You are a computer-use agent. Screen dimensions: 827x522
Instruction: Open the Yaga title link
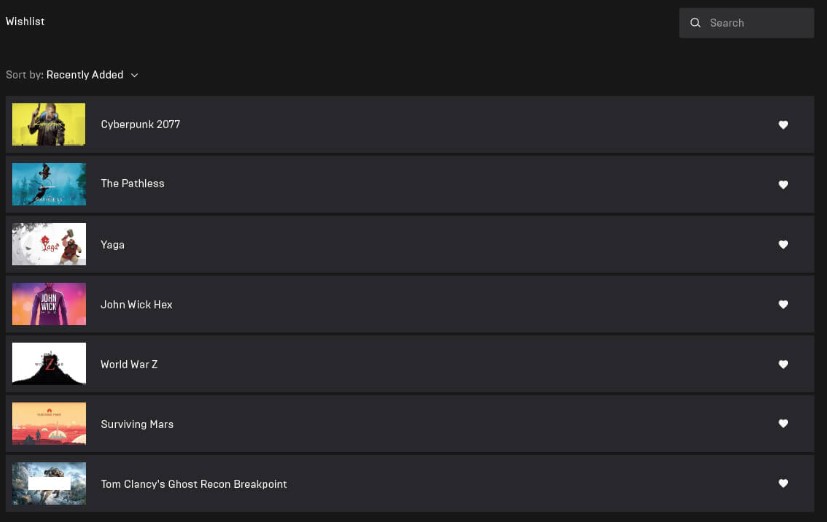coord(112,245)
